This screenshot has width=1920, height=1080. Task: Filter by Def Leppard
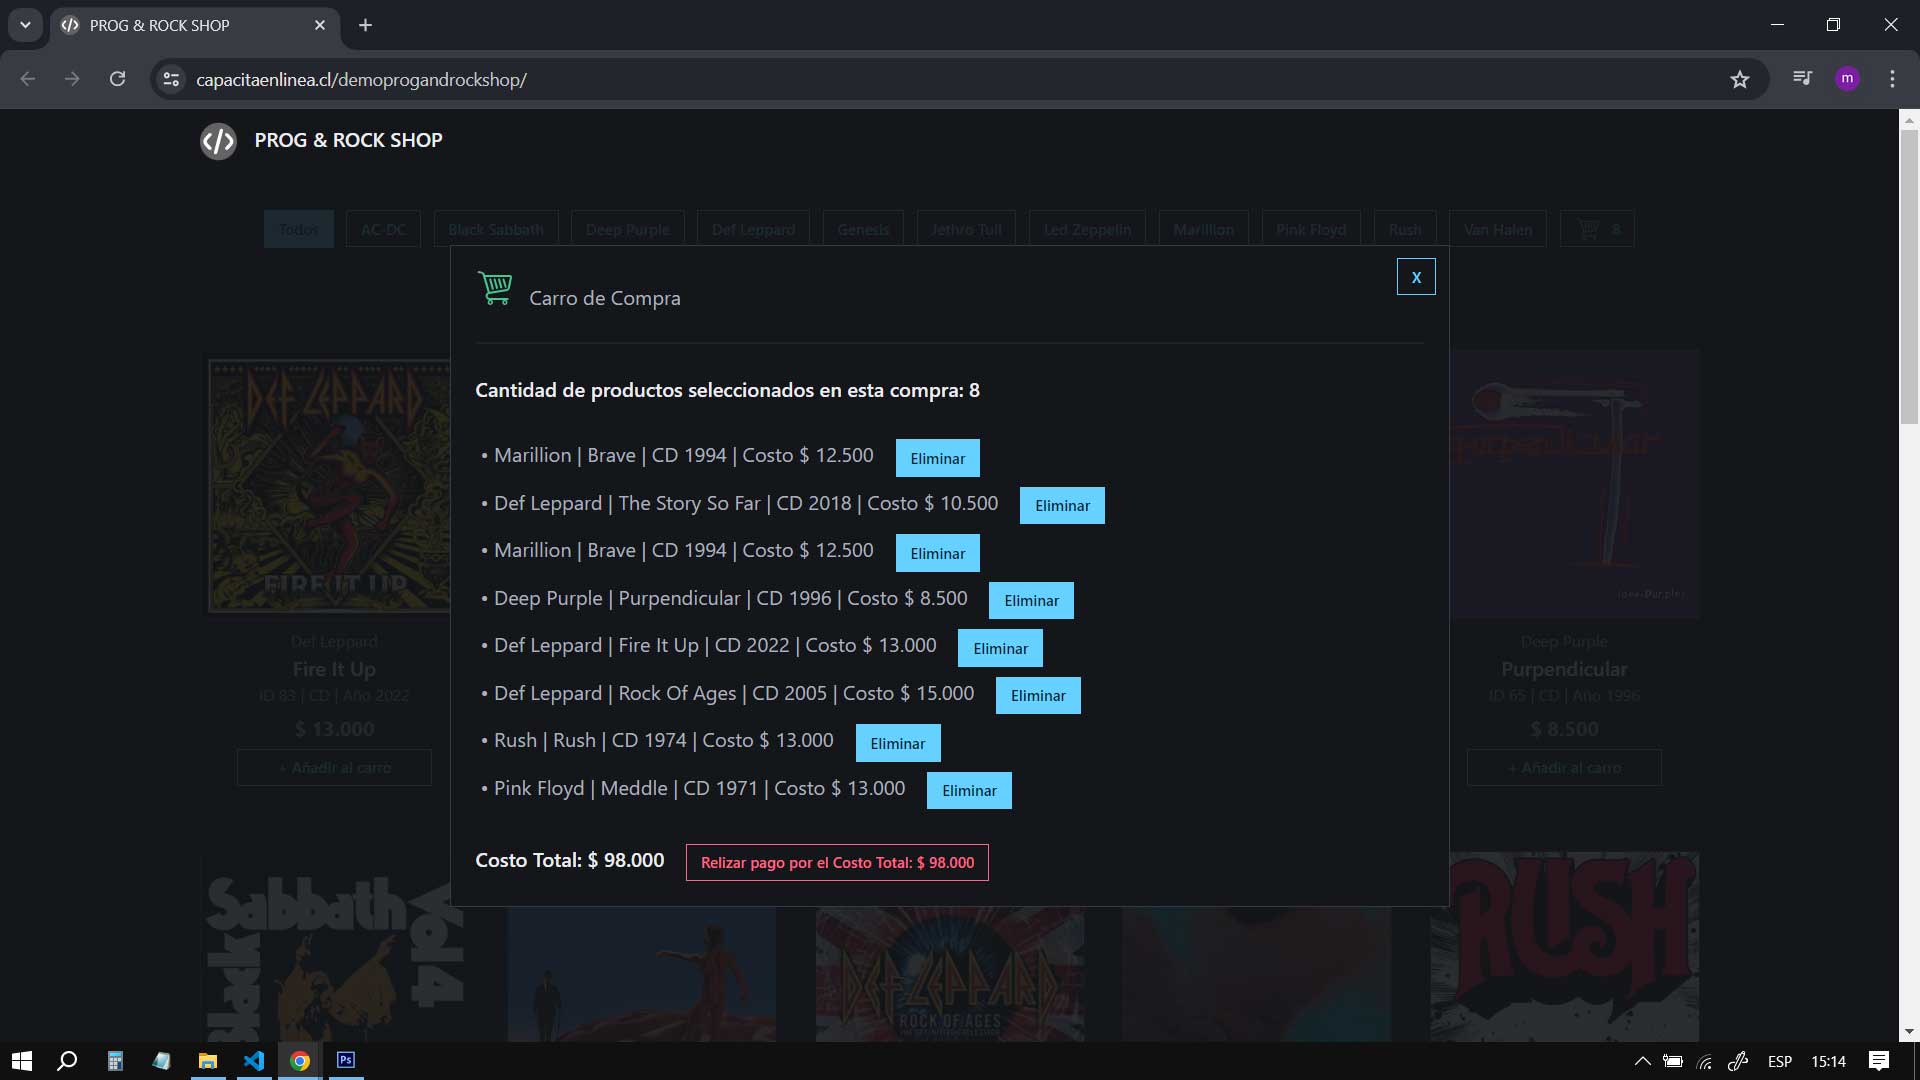[x=754, y=230]
